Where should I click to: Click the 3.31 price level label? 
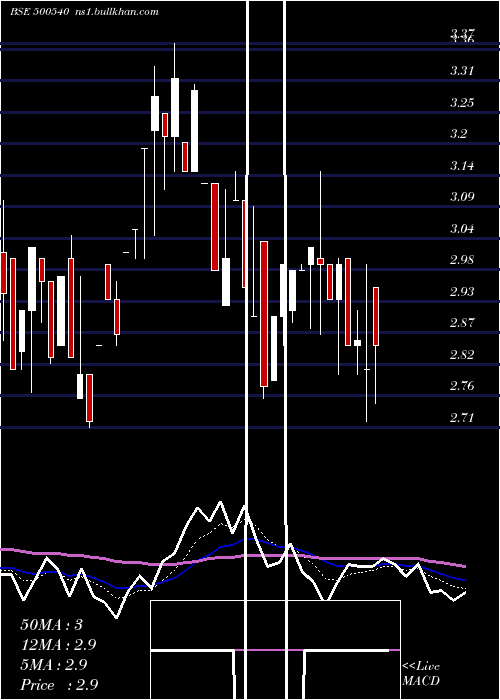[x=462, y=71]
